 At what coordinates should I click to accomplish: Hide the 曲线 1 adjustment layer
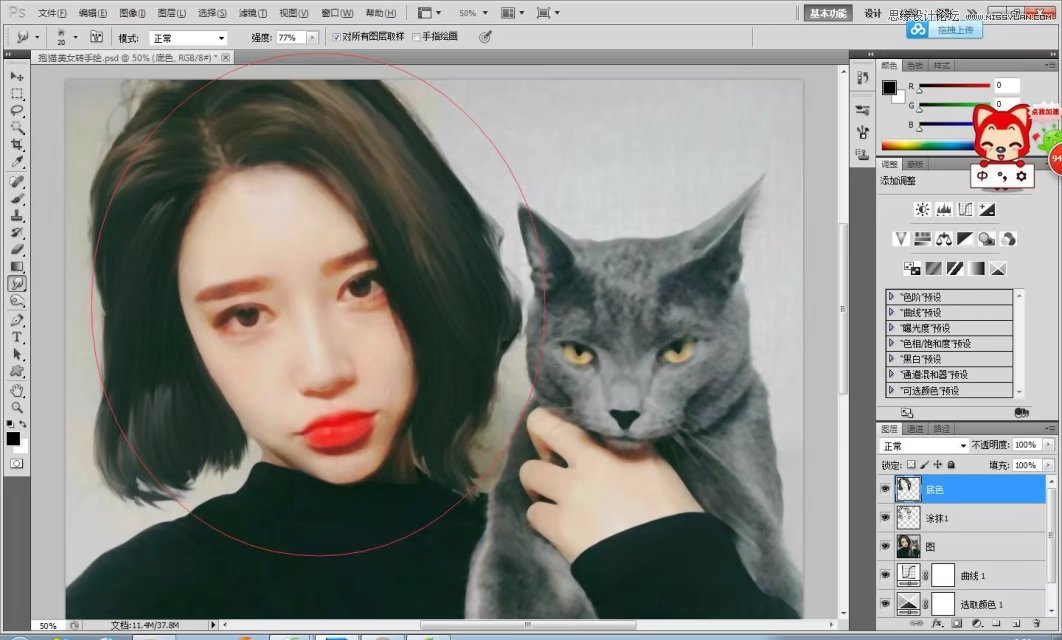tap(885, 575)
